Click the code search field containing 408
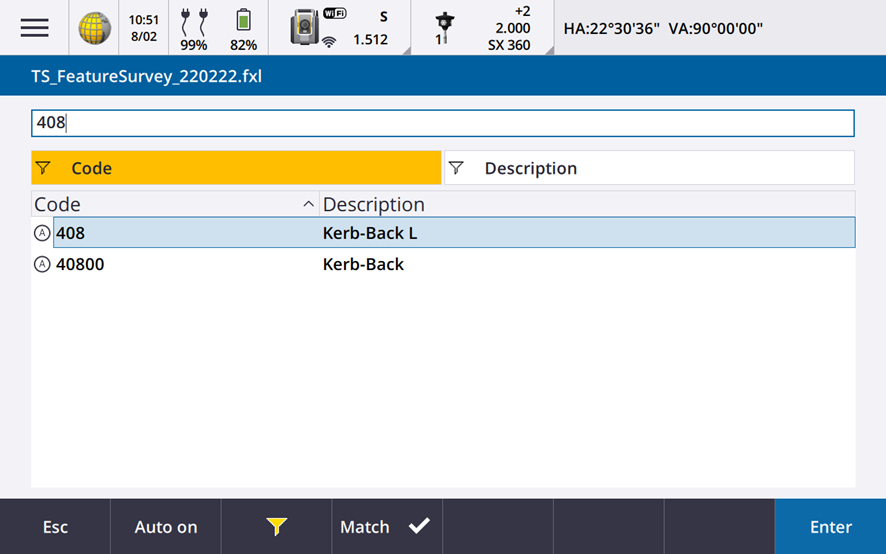886x554 pixels. pos(443,123)
